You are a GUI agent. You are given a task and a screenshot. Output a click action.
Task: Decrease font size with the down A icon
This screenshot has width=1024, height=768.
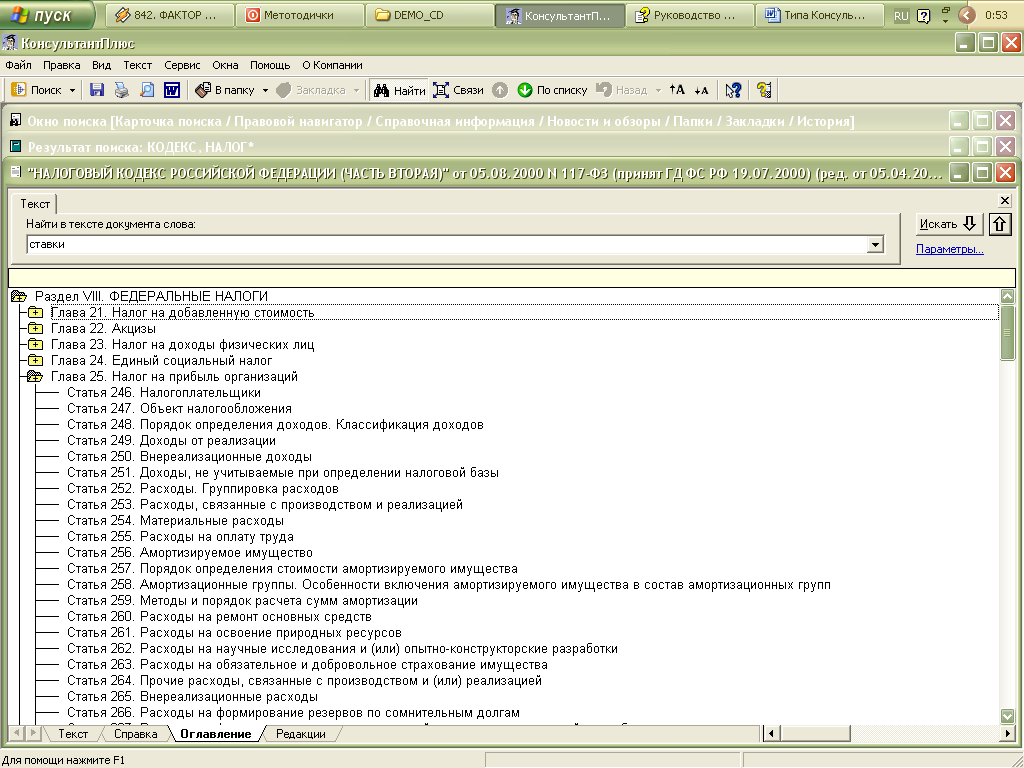pos(701,90)
